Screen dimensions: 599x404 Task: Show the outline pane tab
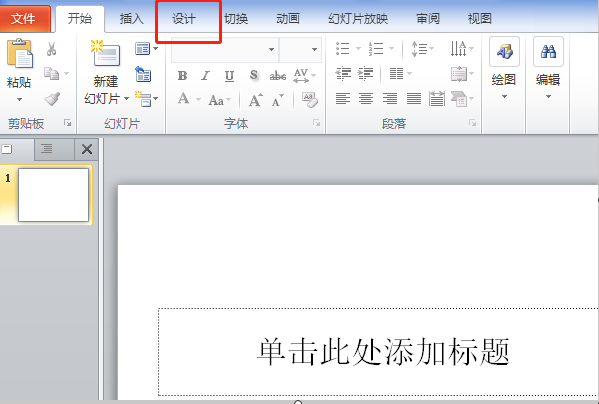click(54, 149)
